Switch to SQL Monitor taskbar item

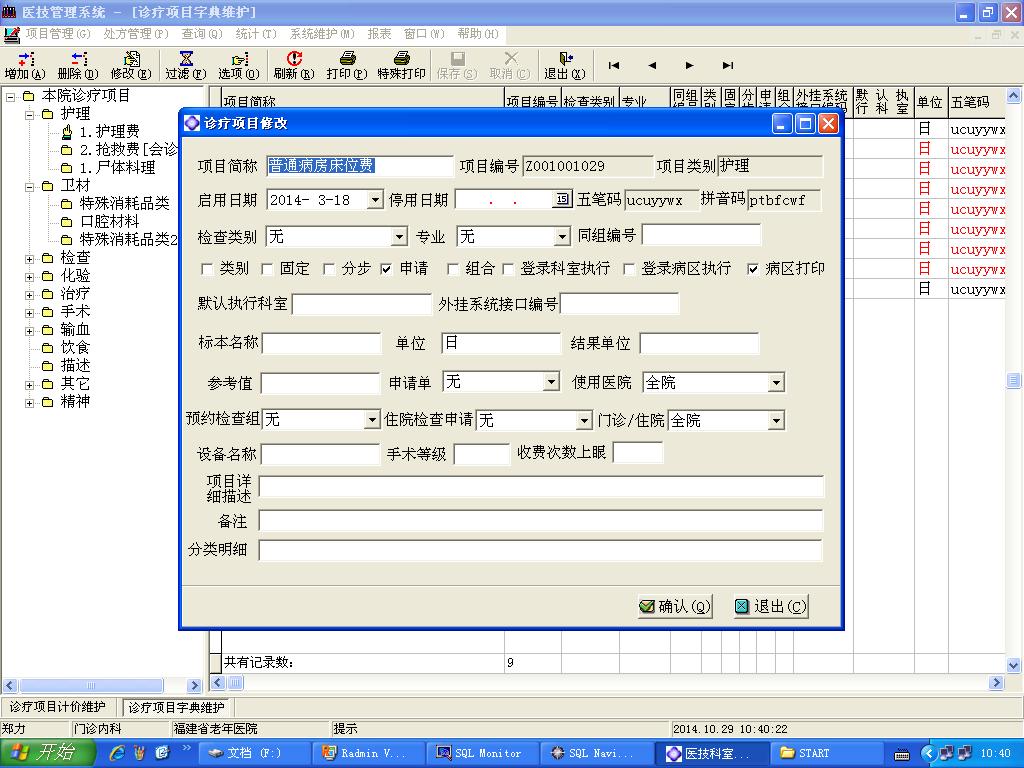click(482, 753)
